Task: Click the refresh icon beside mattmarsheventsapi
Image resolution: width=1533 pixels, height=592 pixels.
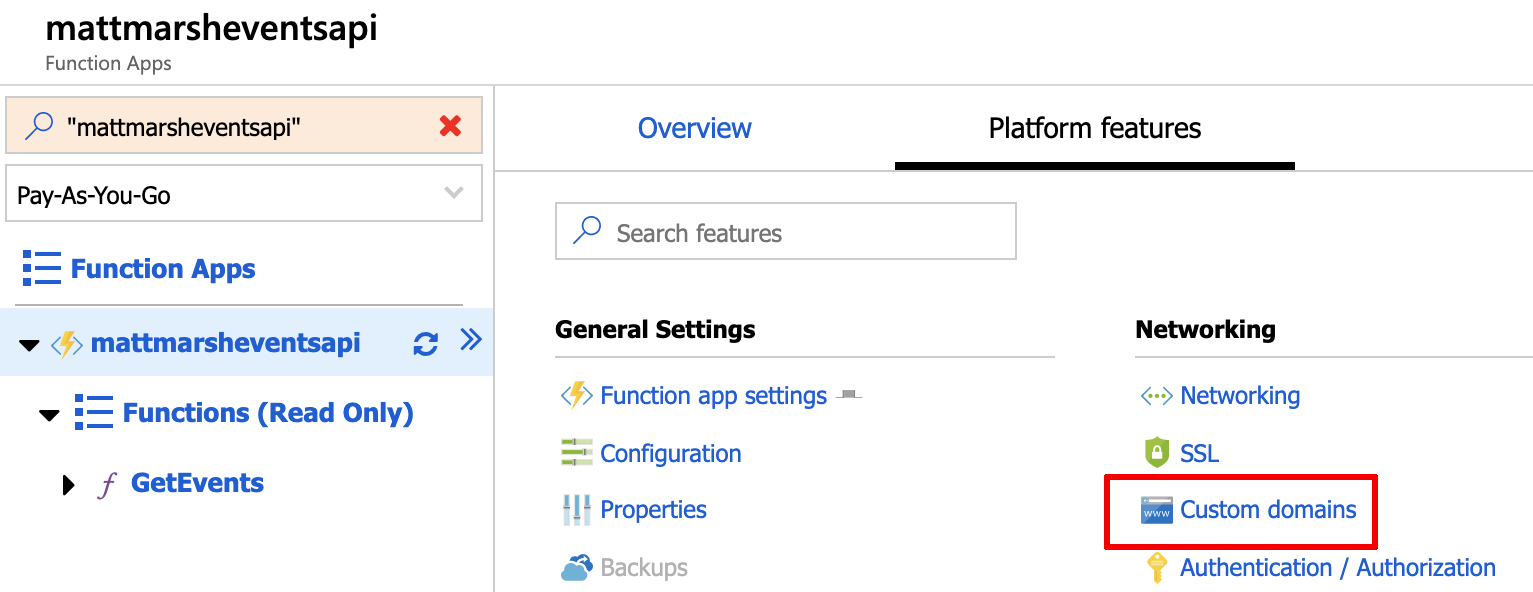Action: click(x=425, y=344)
